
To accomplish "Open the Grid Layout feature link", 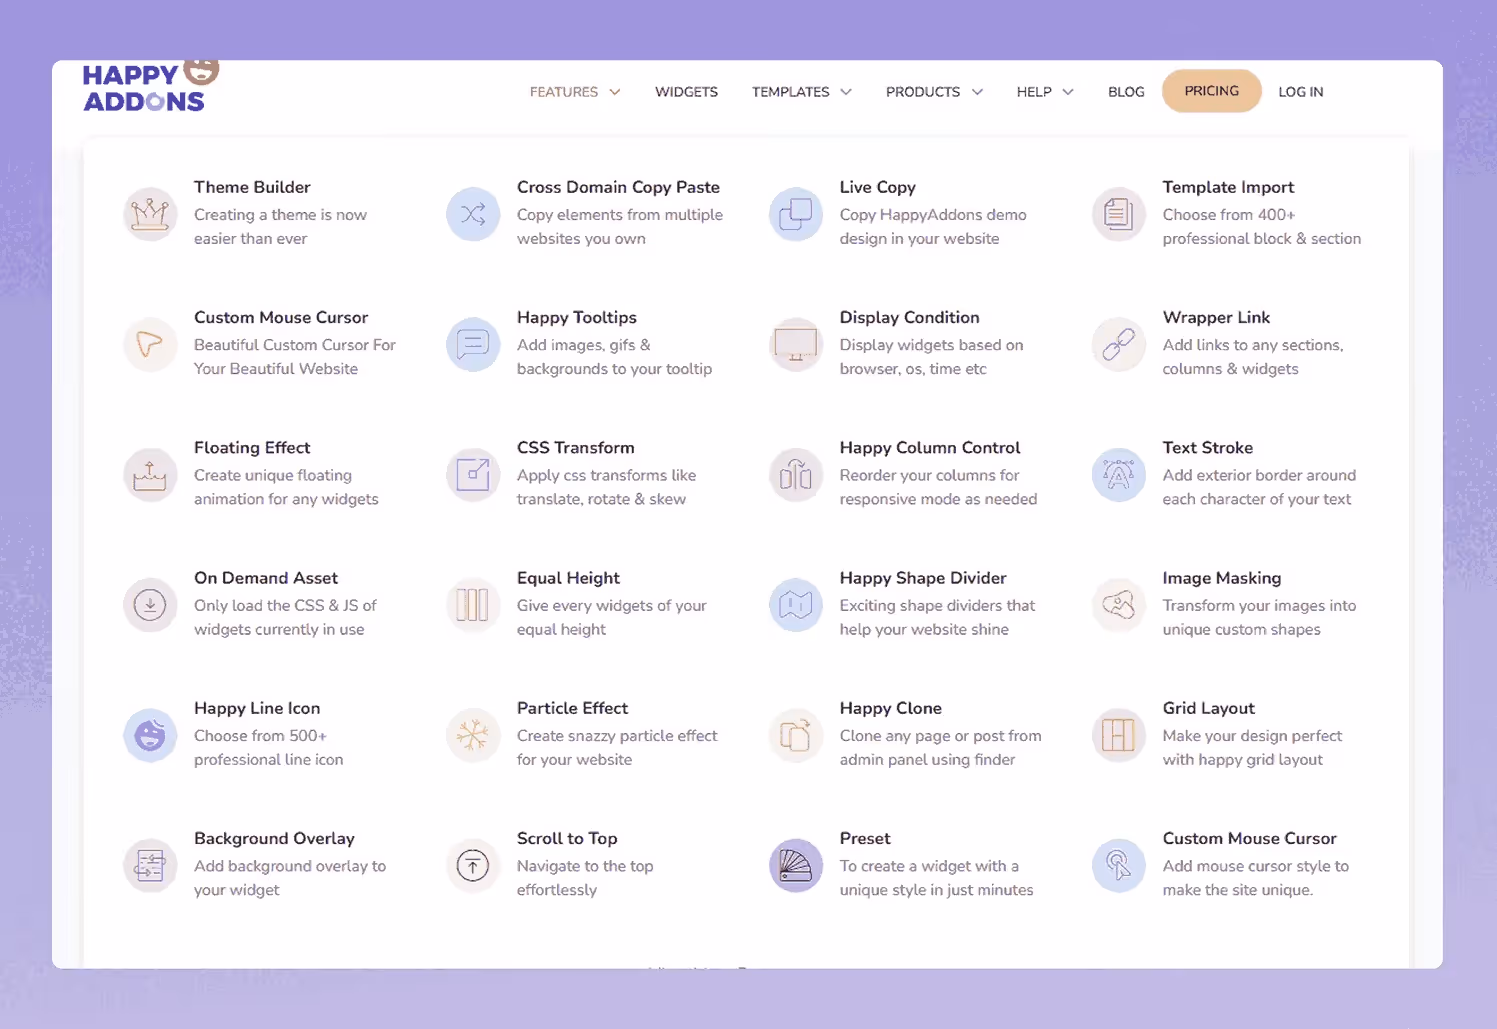I will 1208,708.
